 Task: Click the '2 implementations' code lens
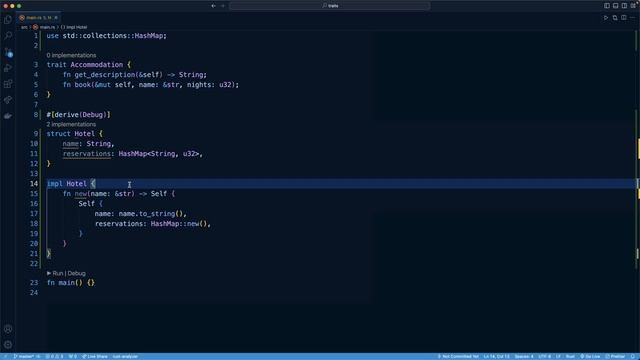click(x=71, y=124)
